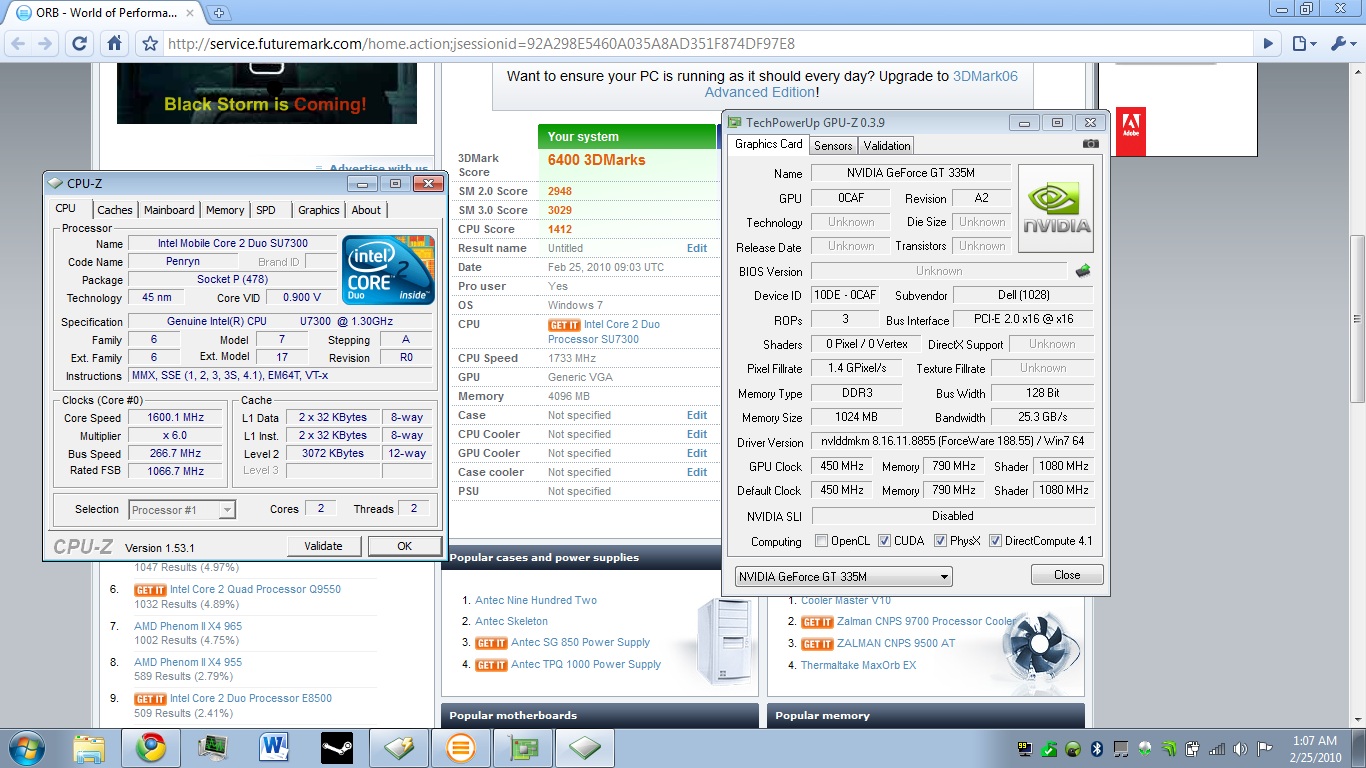Click the Validate button in CPU-Z
Image resolution: width=1366 pixels, height=768 pixels.
coord(323,546)
